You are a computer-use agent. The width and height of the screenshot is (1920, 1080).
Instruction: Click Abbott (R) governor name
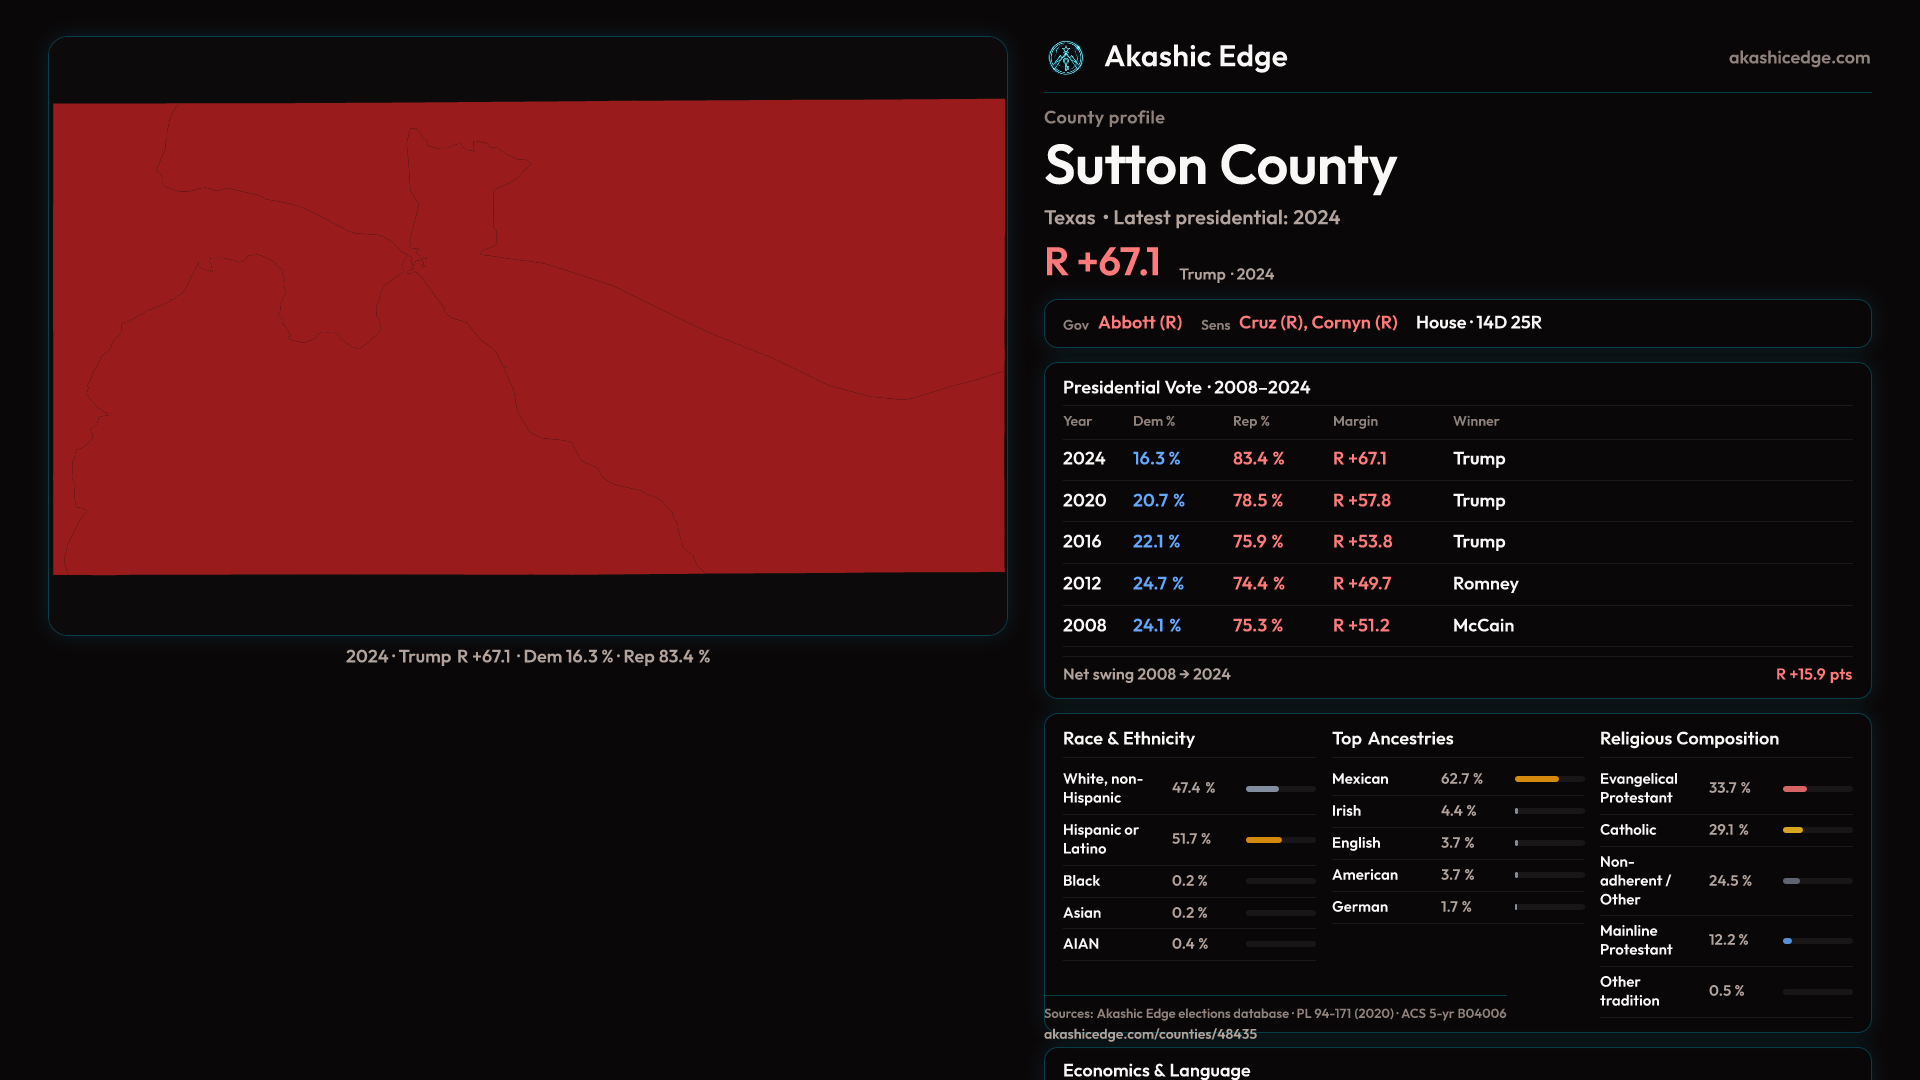click(x=1140, y=323)
